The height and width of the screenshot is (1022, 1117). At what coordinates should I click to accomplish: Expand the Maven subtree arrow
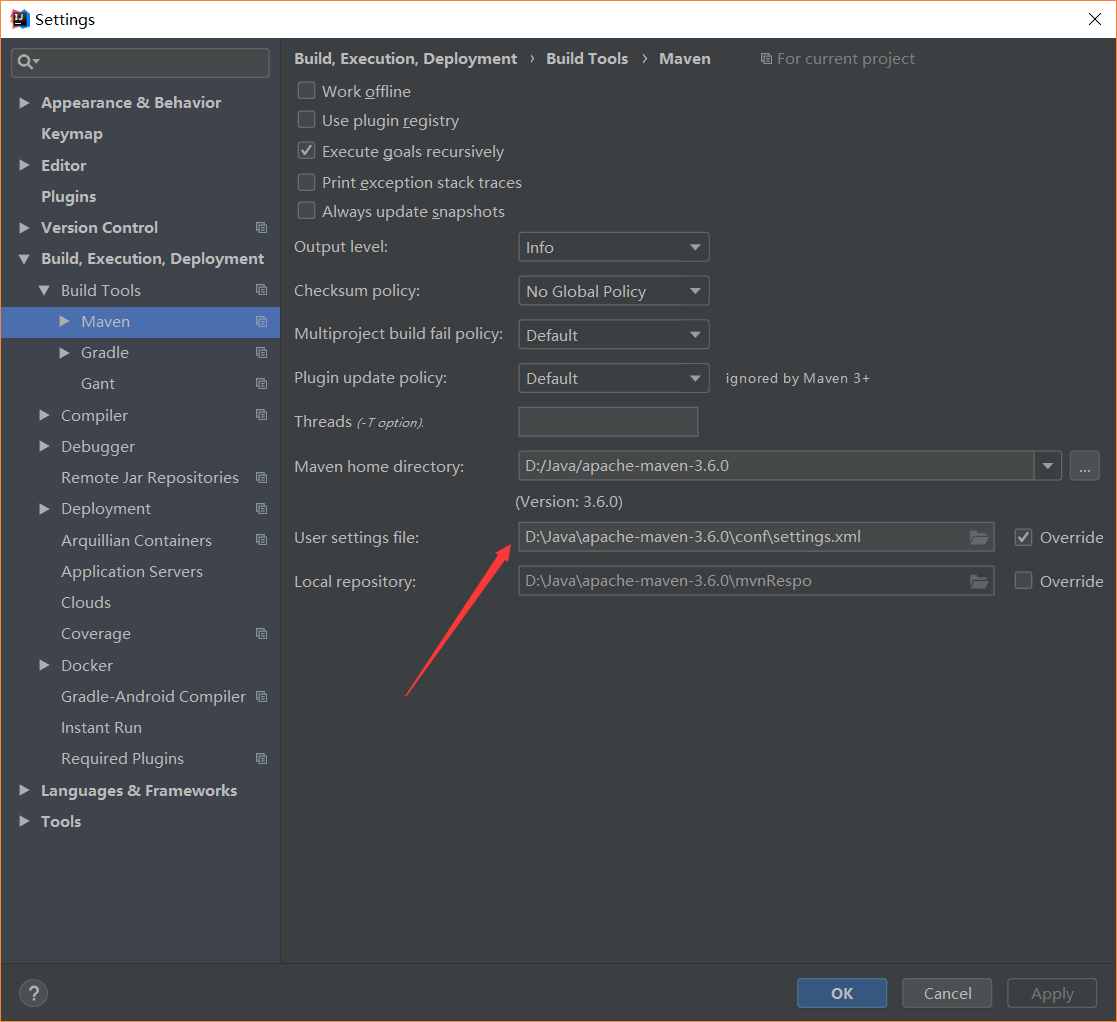pyautogui.click(x=64, y=321)
